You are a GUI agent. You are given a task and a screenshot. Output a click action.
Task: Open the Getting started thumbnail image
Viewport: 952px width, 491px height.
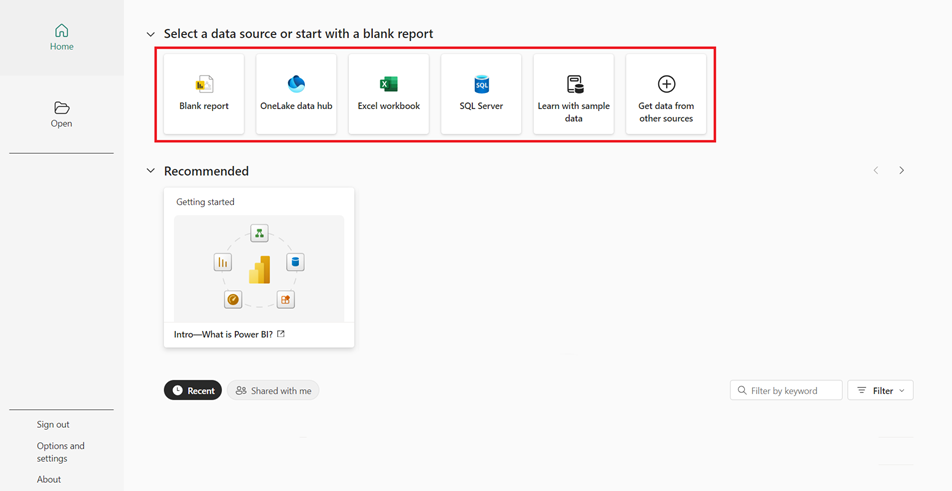point(259,268)
